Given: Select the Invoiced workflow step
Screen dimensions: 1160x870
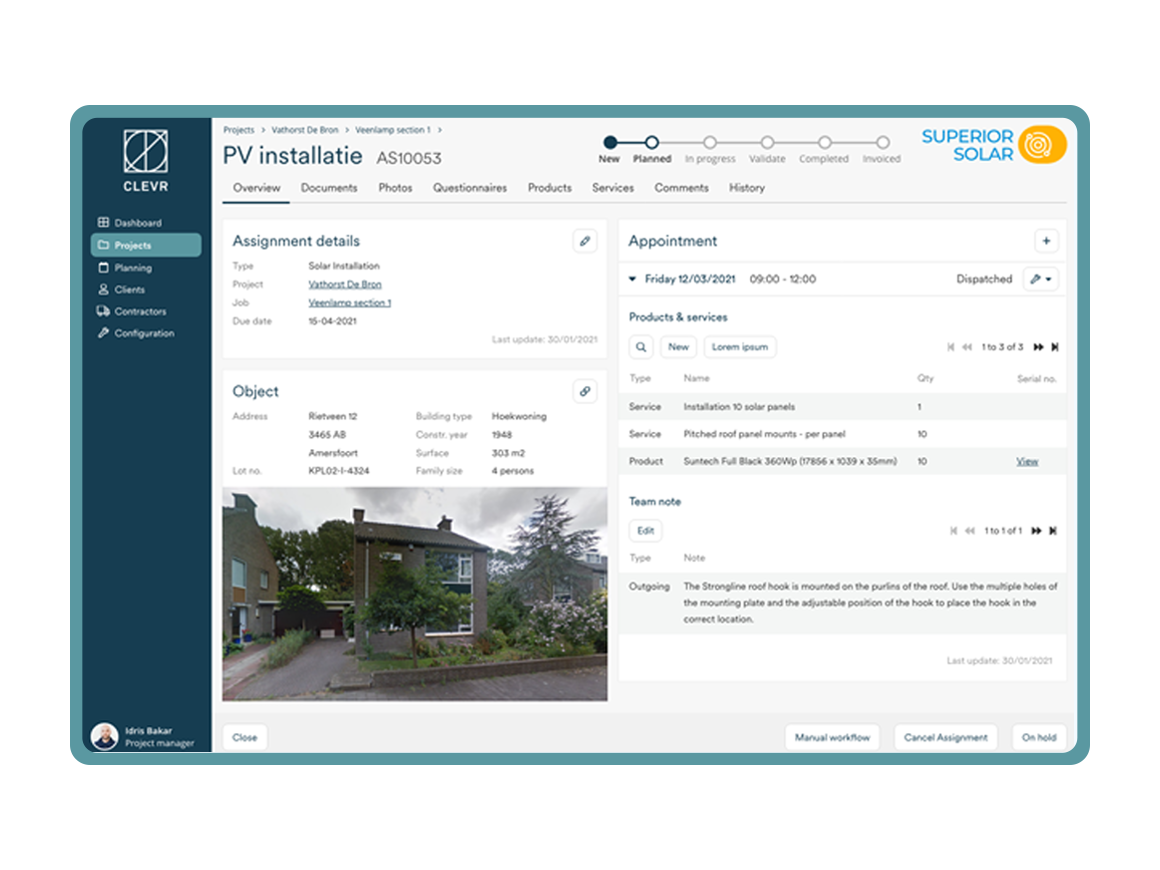Looking at the screenshot, I should (882, 143).
